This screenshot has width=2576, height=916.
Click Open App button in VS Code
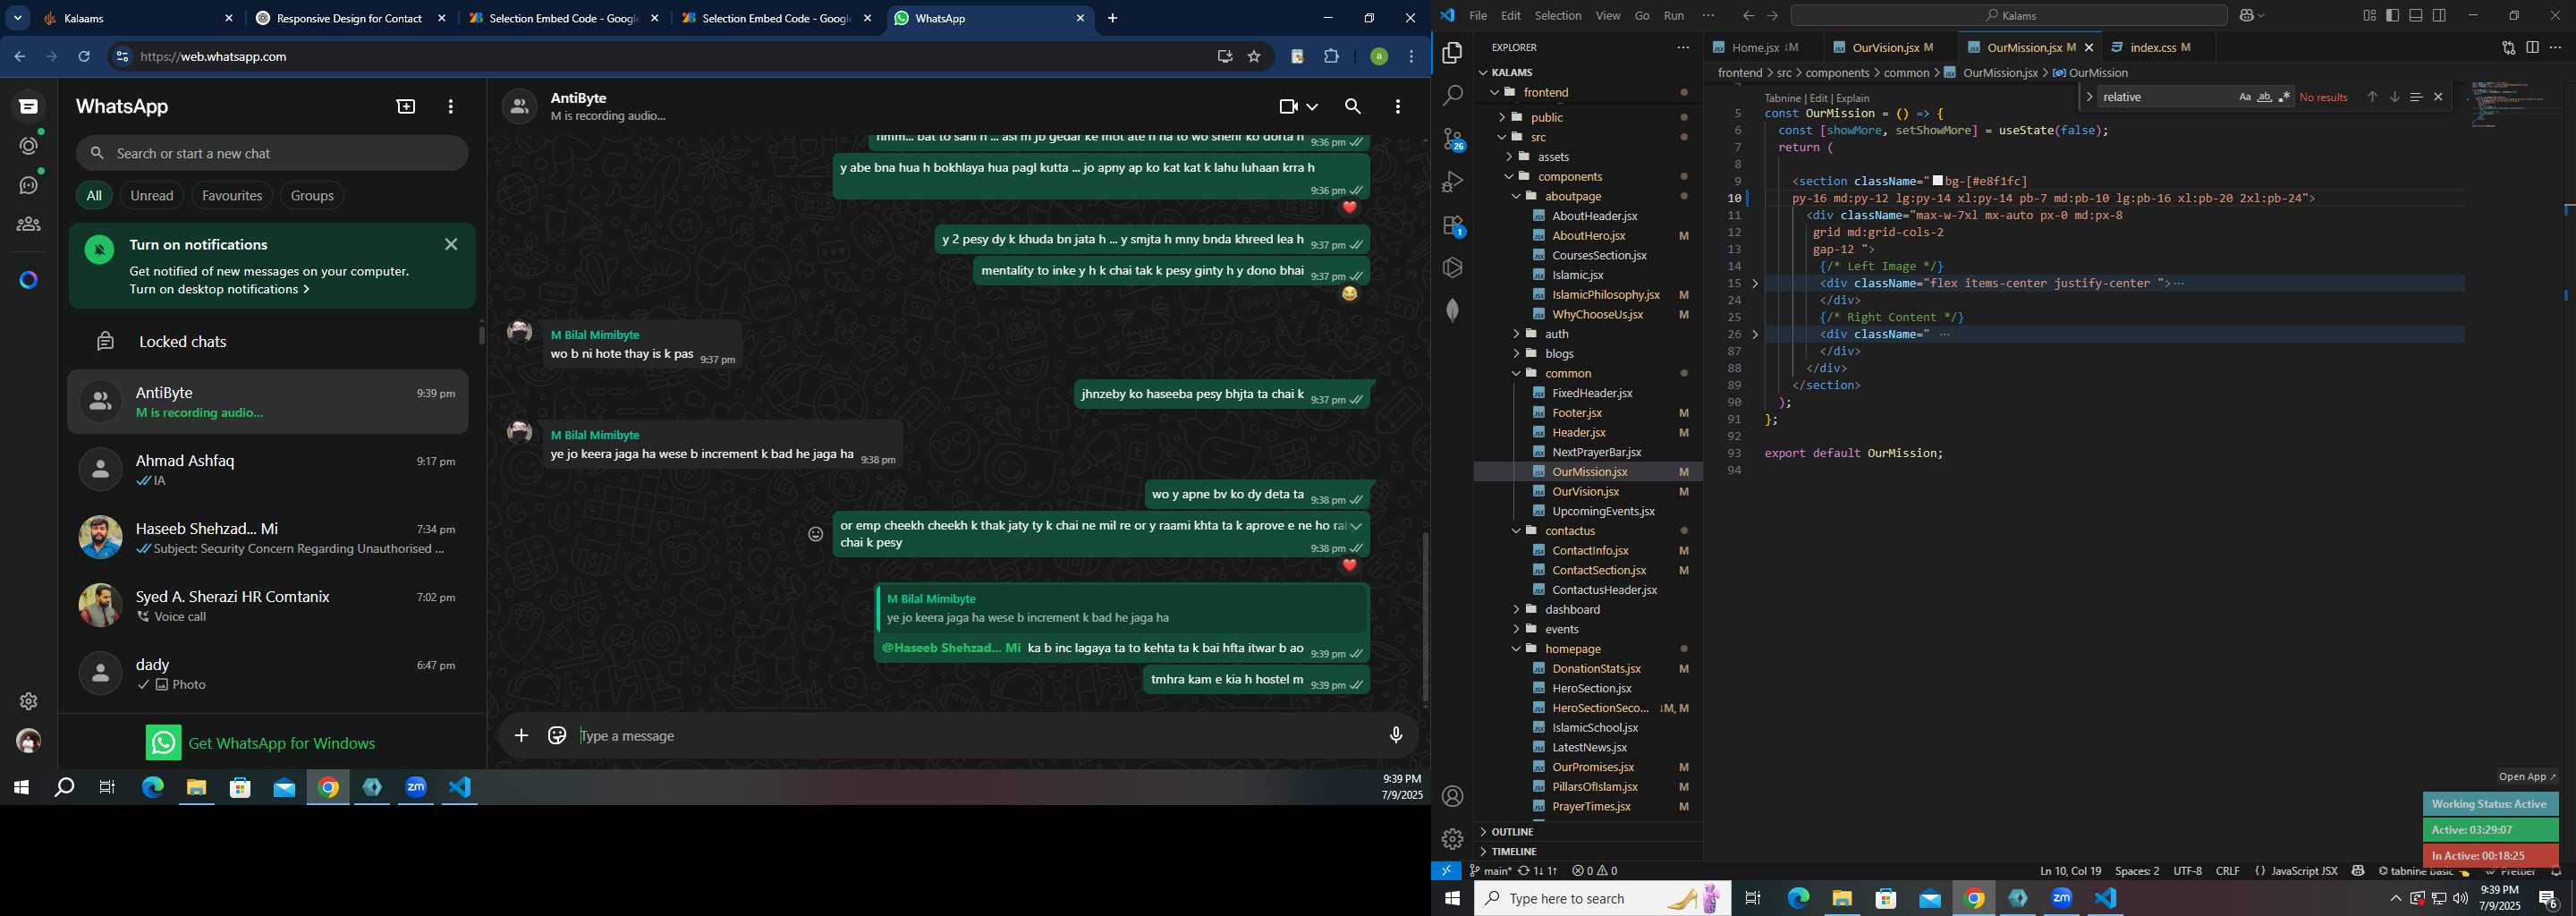tap(2526, 777)
